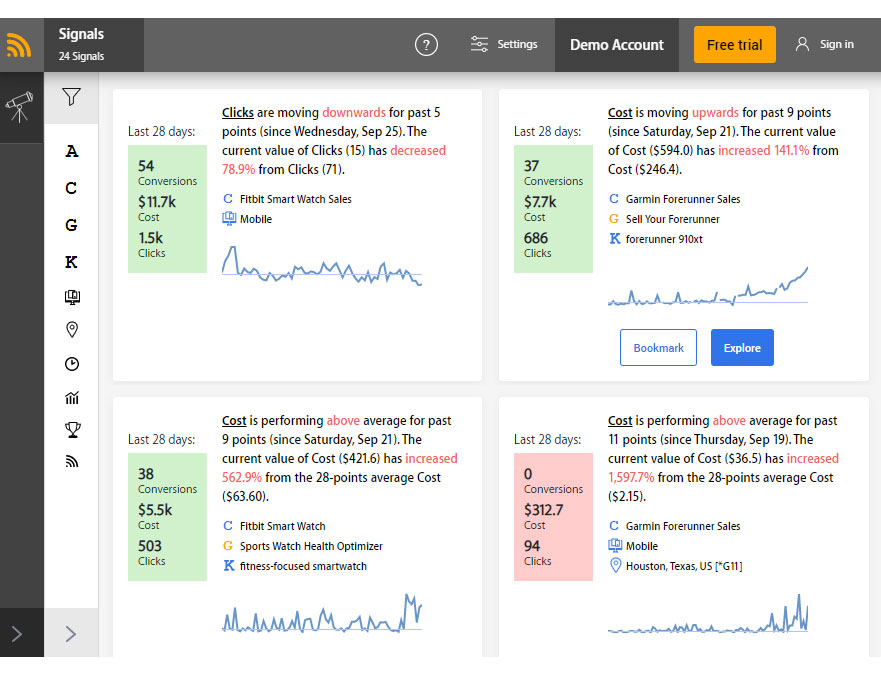This screenshot has width=881, height=677.
Task: Click the Cost link in the 1,597.7% signal
Action: 620,420
